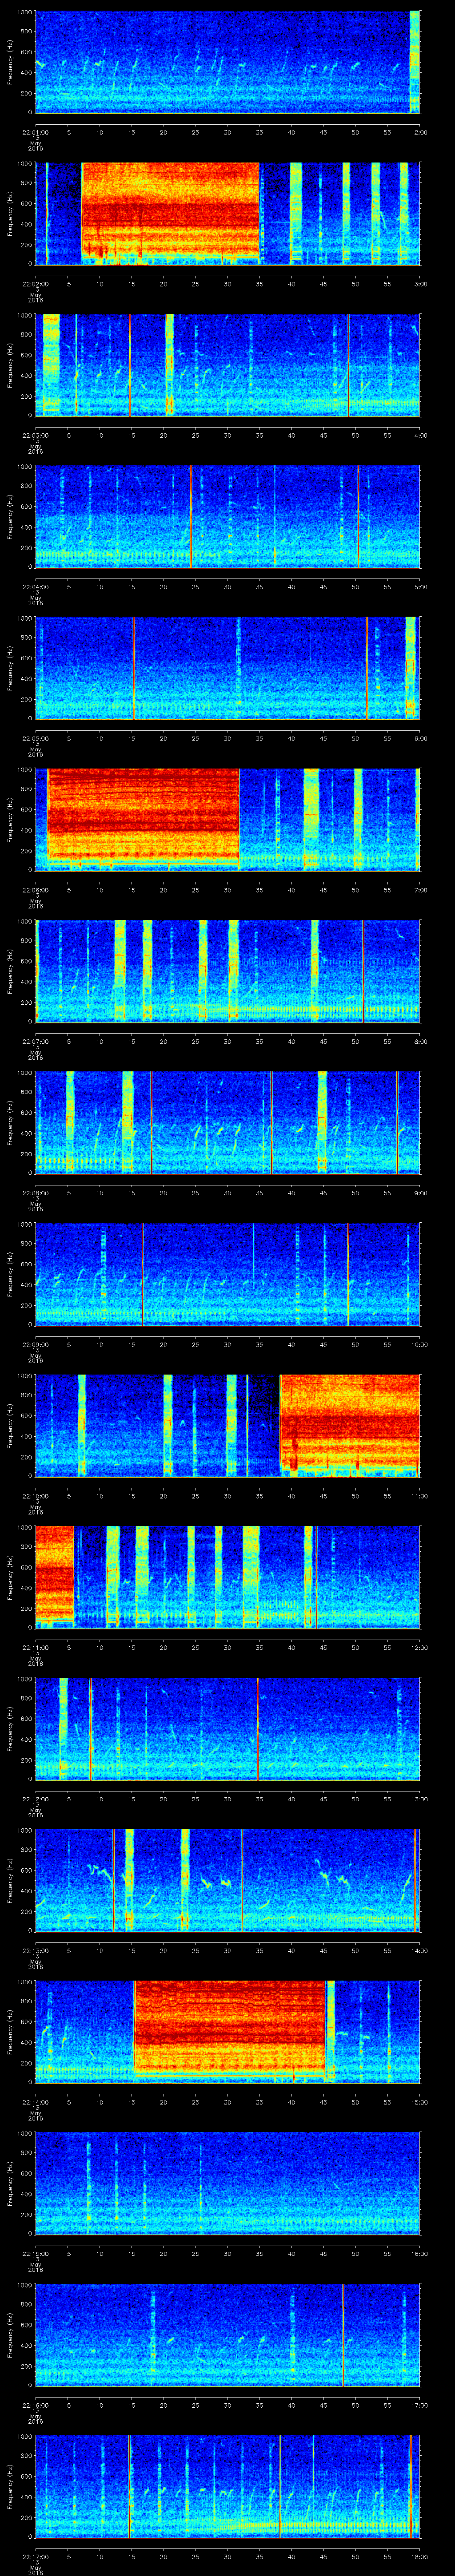The image size is (455, 2576).
Task: Select the spectrogram panel starting at 22:11:00
Action: 227,1577
